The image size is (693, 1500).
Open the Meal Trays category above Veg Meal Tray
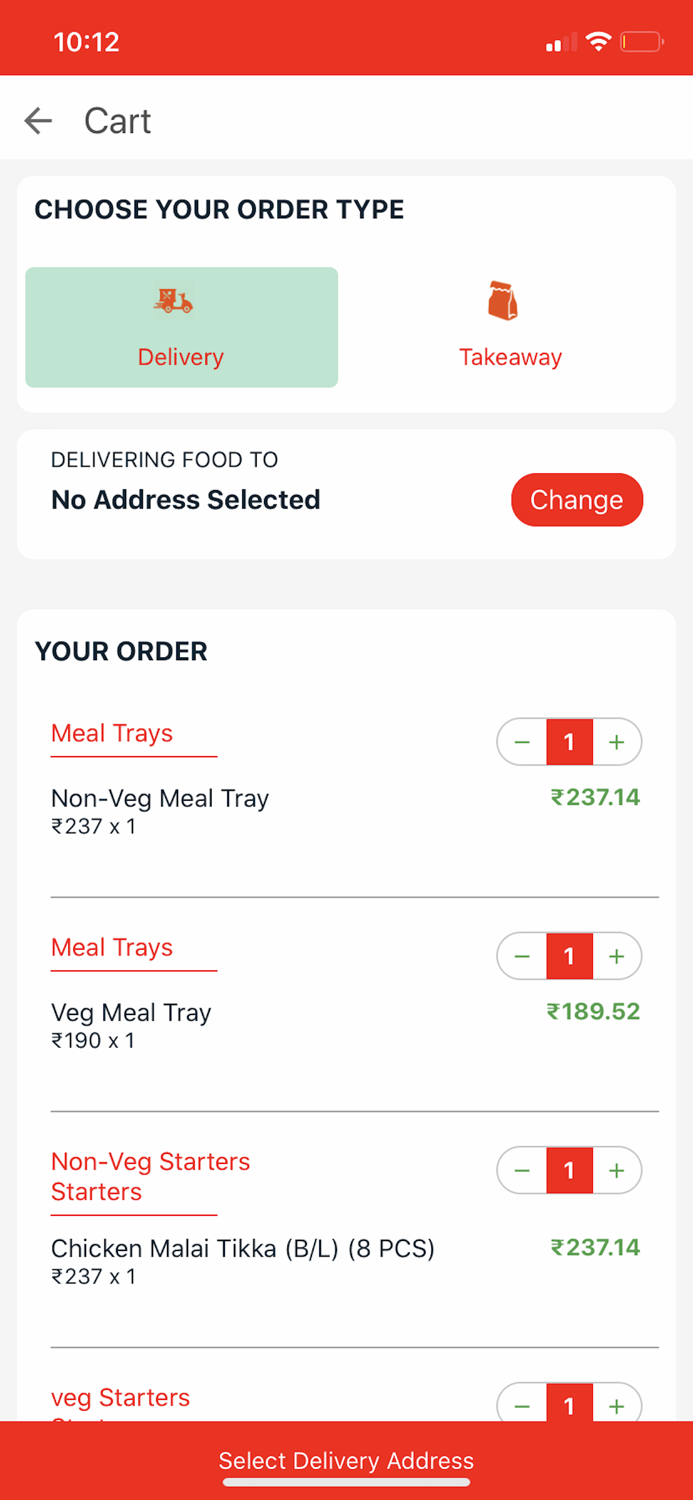point(112,947)
